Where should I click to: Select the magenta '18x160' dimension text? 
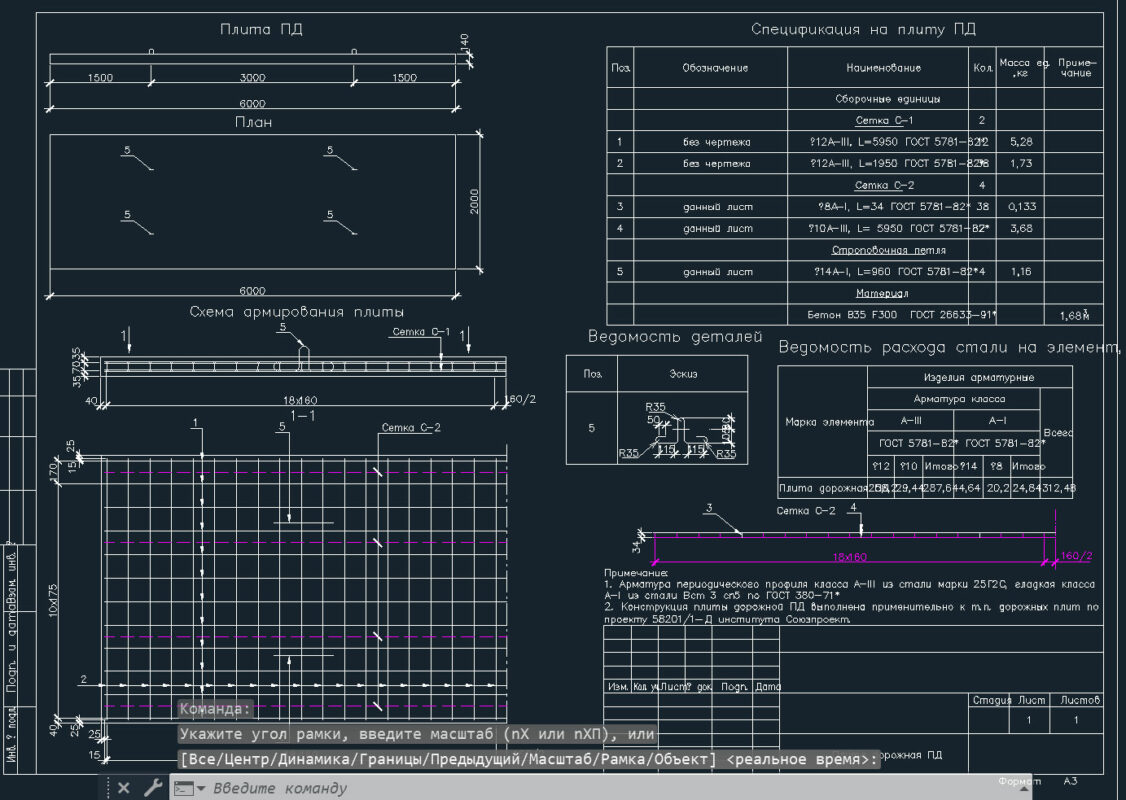point(850,557)
